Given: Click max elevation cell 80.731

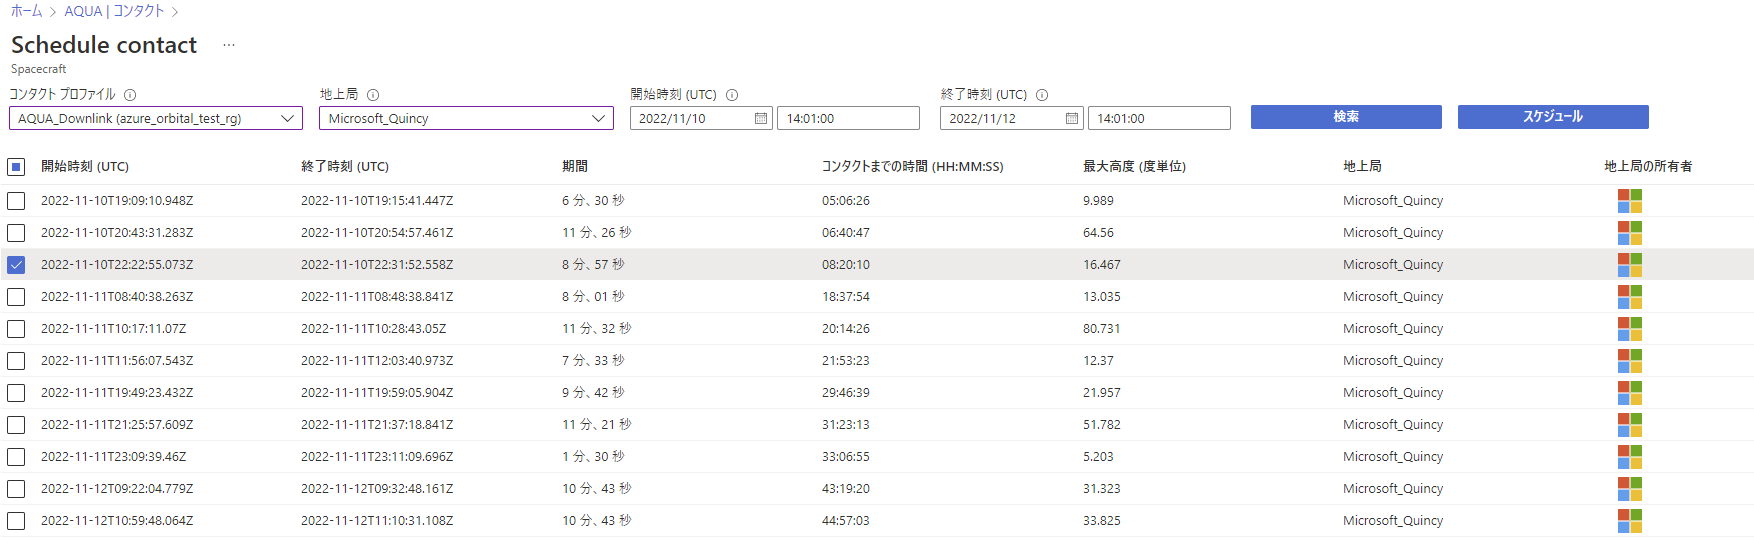Looking at the screenshot, I should [1102, 329].
